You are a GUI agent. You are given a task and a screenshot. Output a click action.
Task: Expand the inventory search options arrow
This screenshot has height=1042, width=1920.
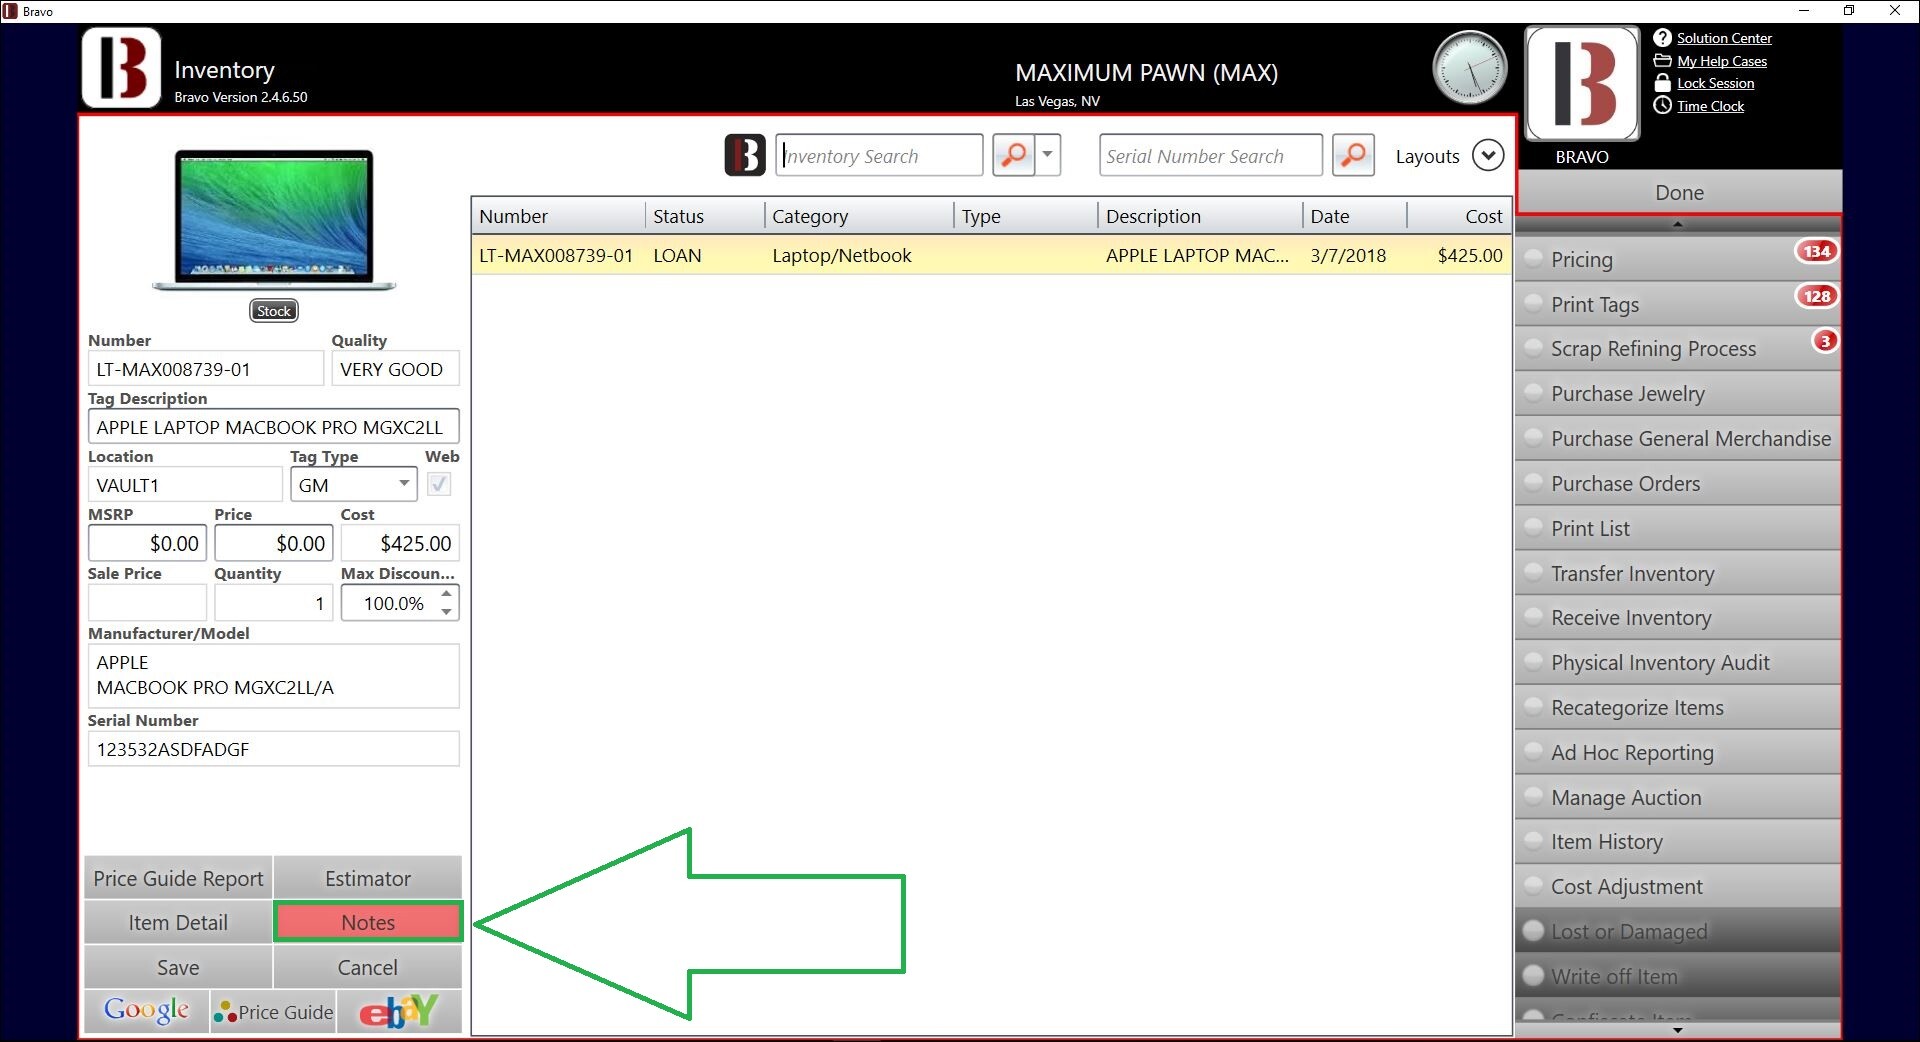(1048, 155)
